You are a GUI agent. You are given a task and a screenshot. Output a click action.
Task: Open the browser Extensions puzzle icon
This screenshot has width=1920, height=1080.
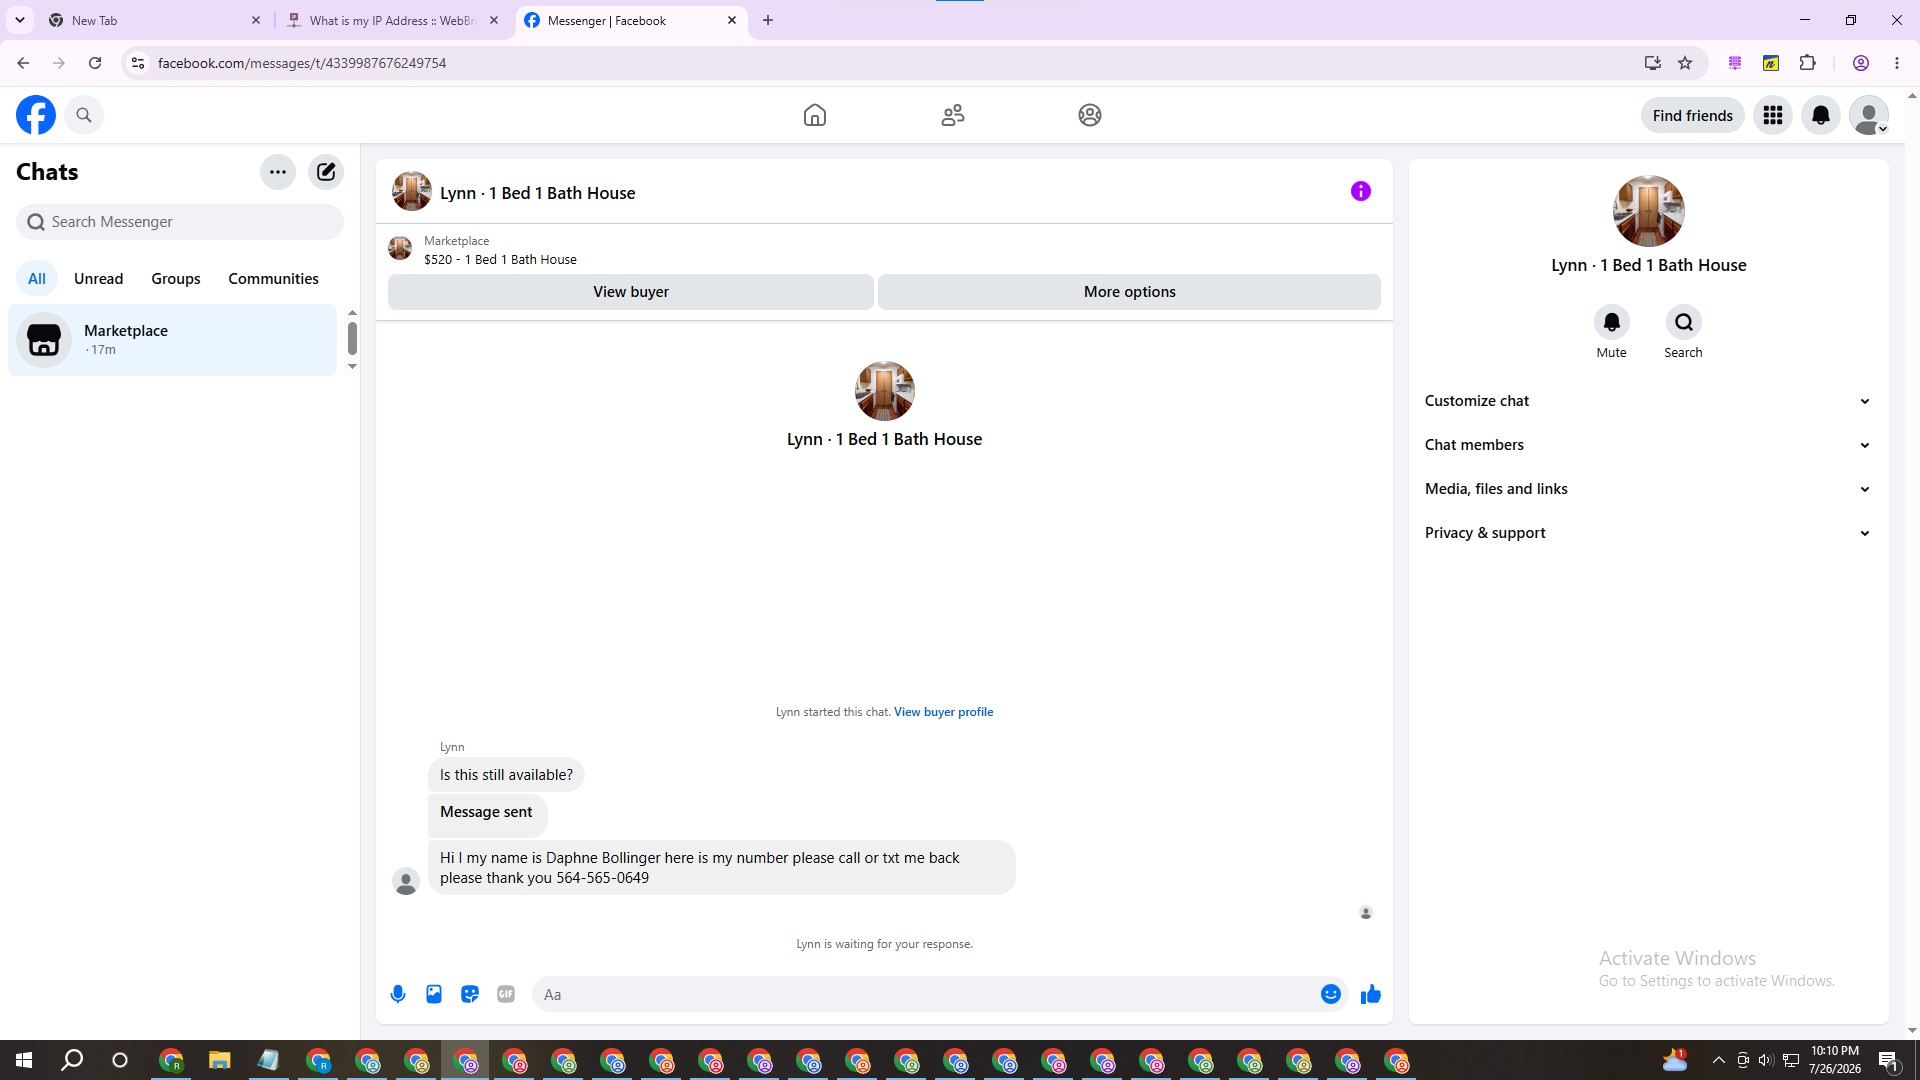click(x=1808, y=63)
